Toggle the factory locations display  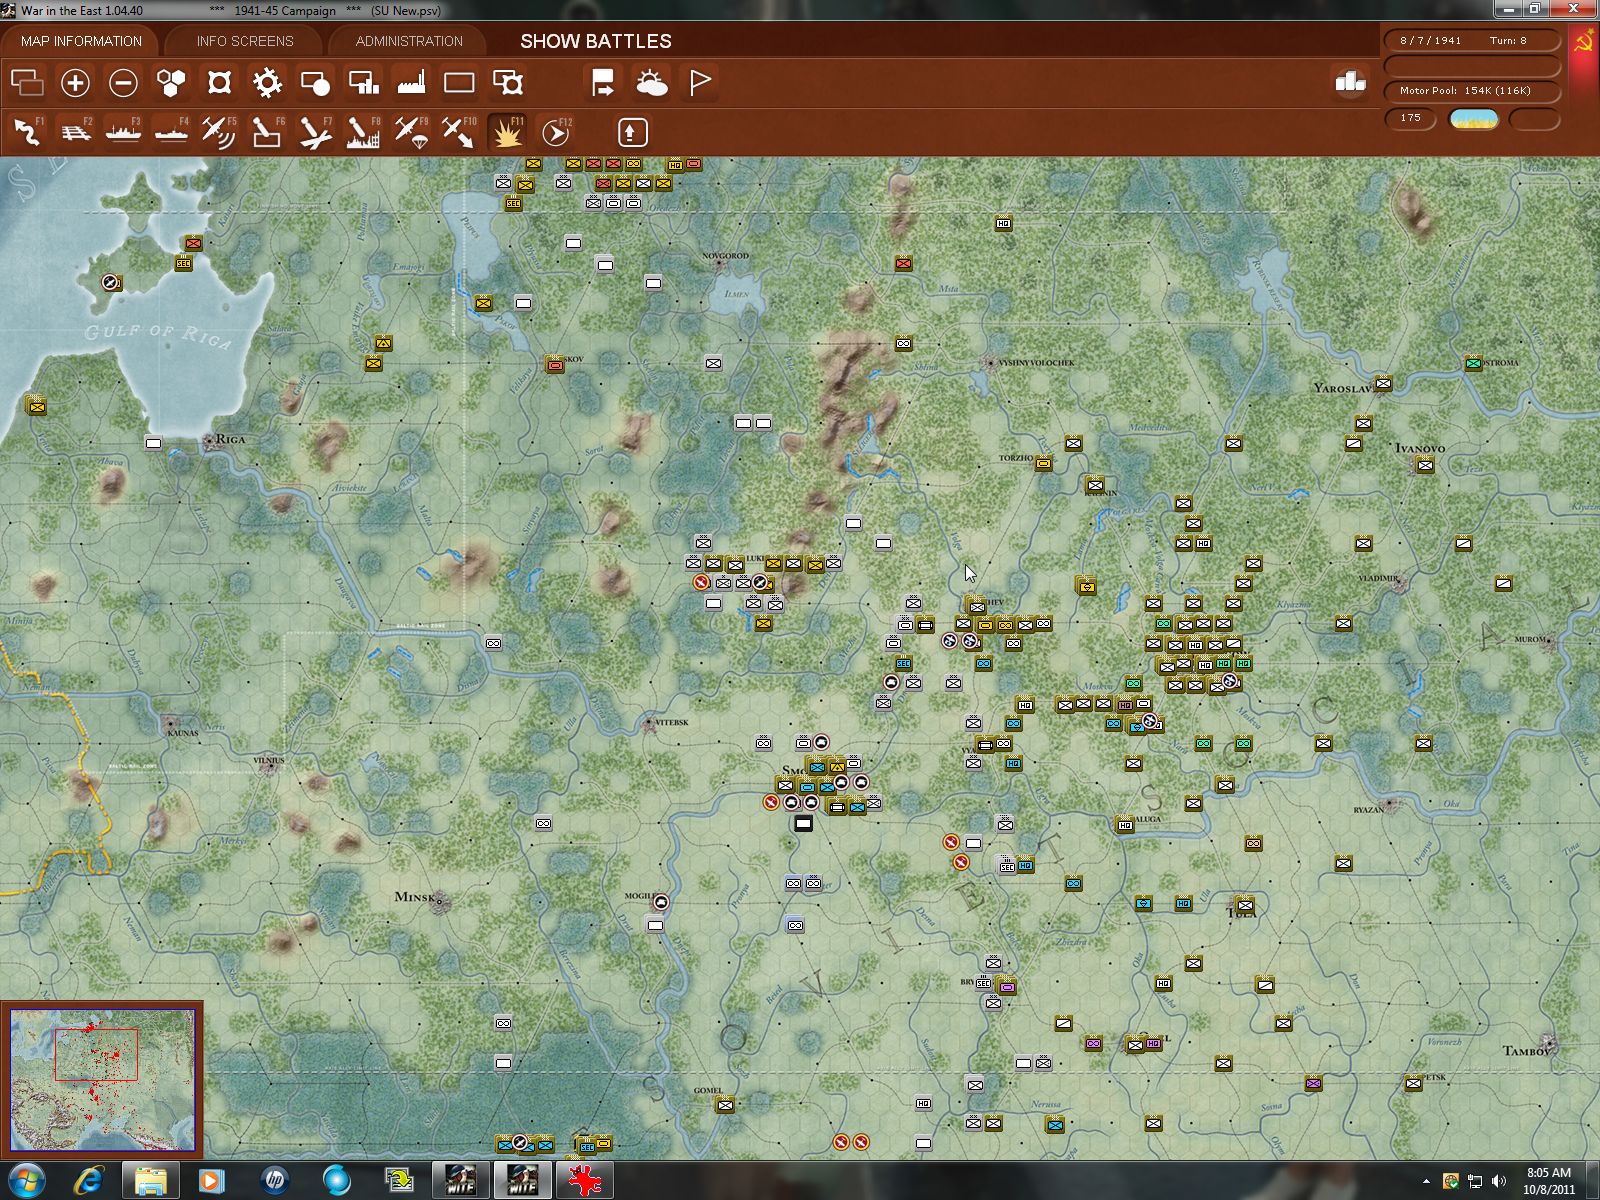coord(411,83)
